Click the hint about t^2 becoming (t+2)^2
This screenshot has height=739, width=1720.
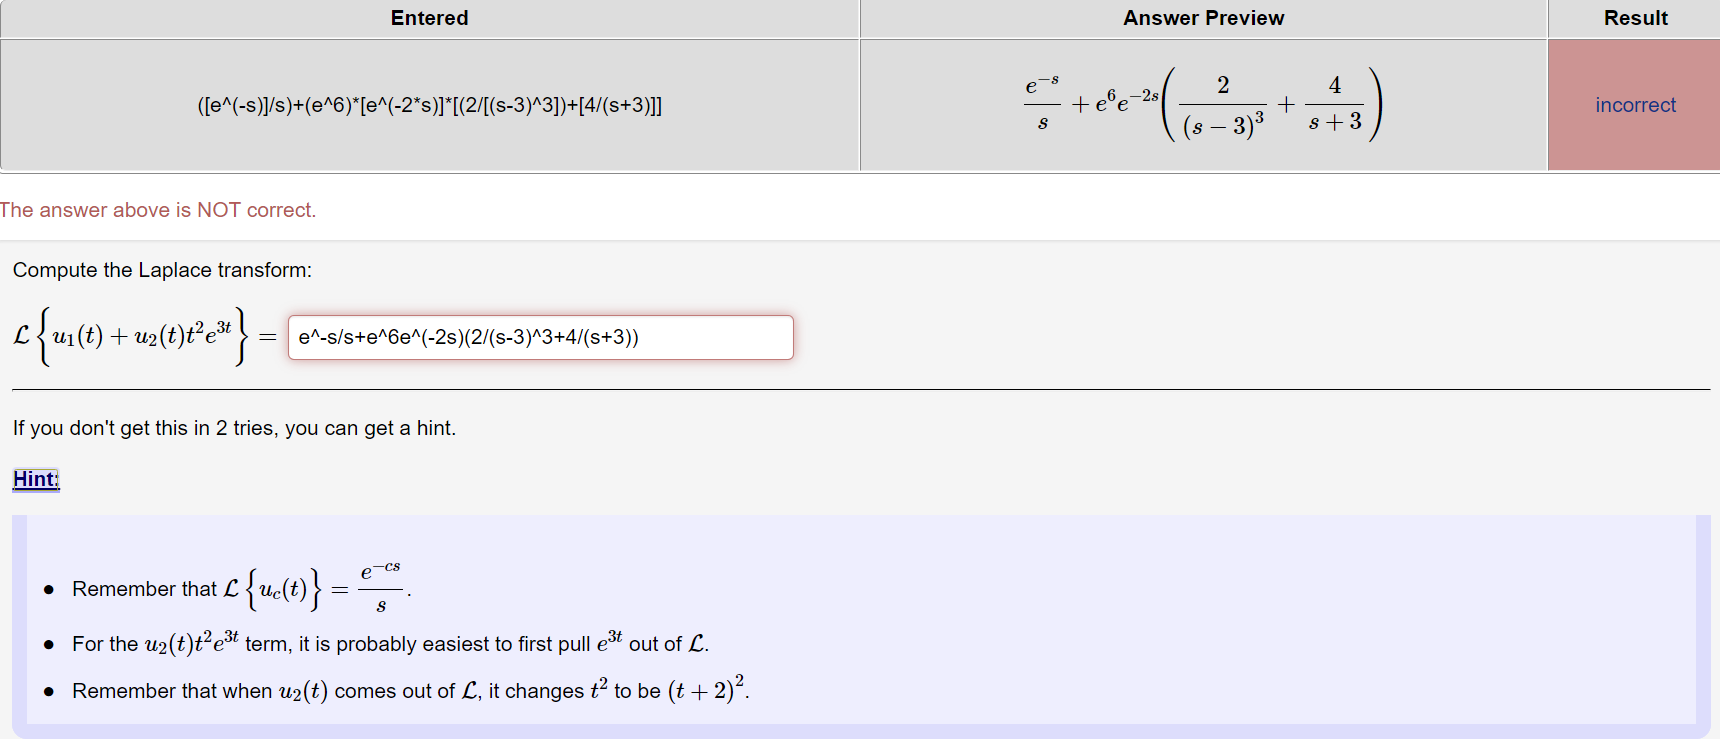400,690
